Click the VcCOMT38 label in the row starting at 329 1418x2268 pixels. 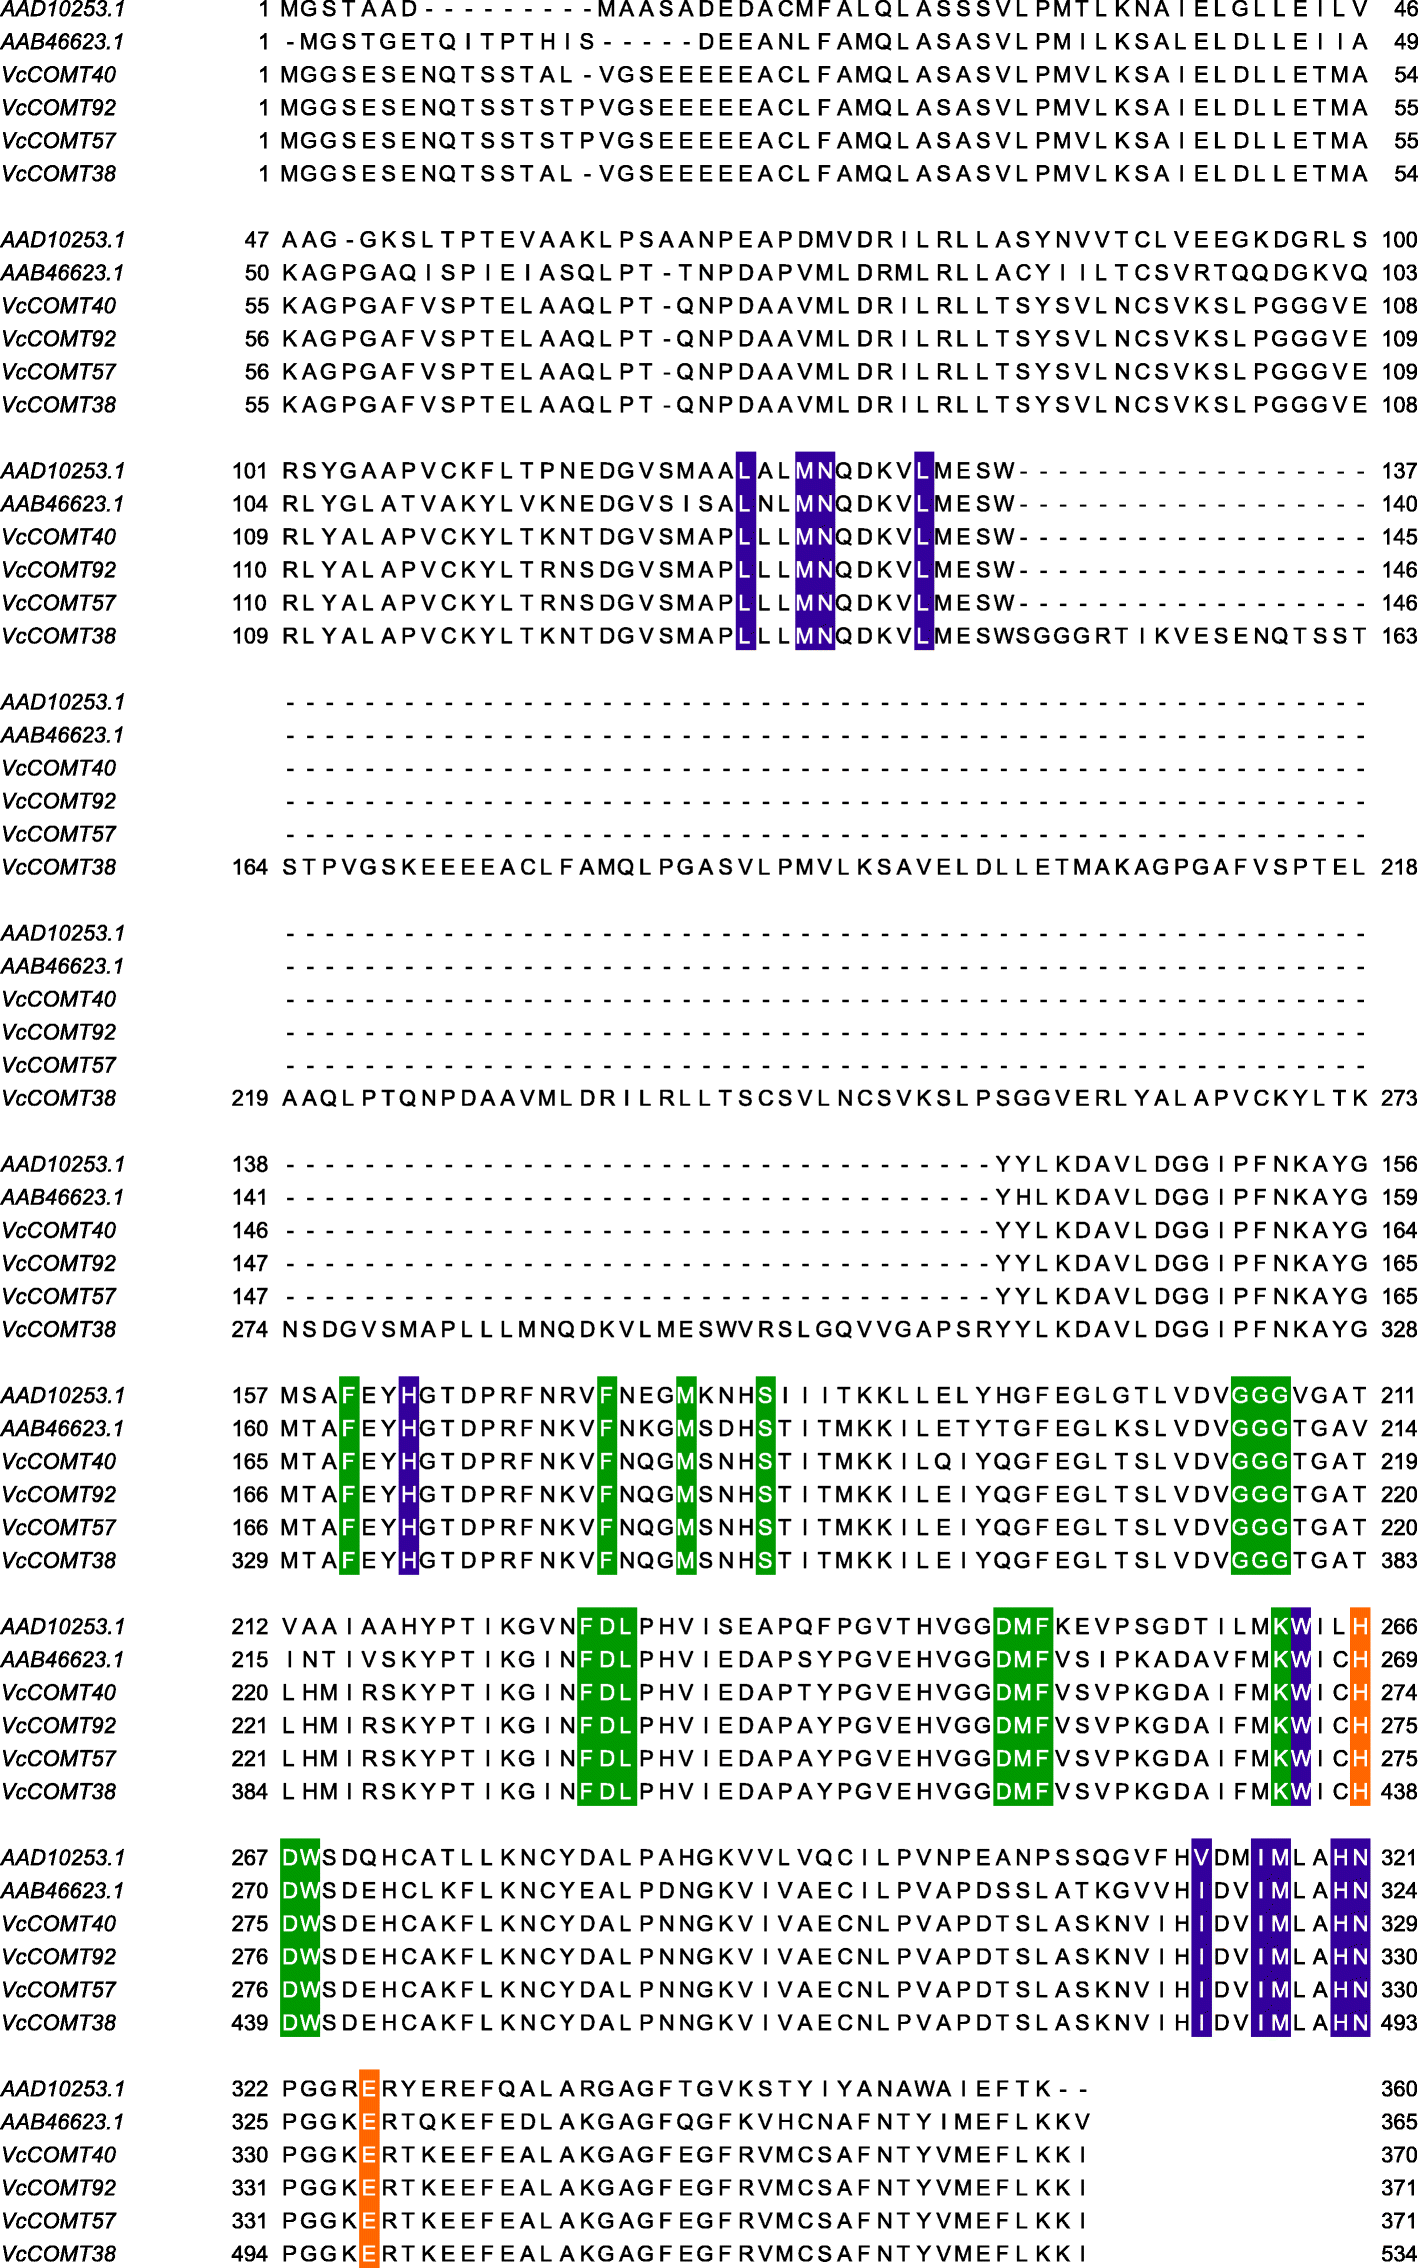(58, 1560)
